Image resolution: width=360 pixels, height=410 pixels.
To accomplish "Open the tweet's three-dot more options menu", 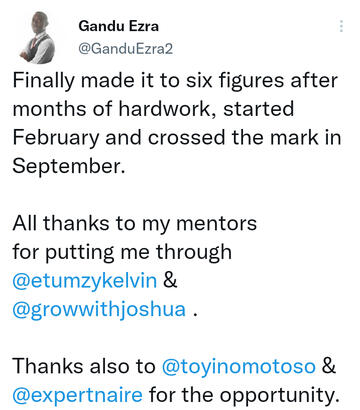I will tap(341, 26).
